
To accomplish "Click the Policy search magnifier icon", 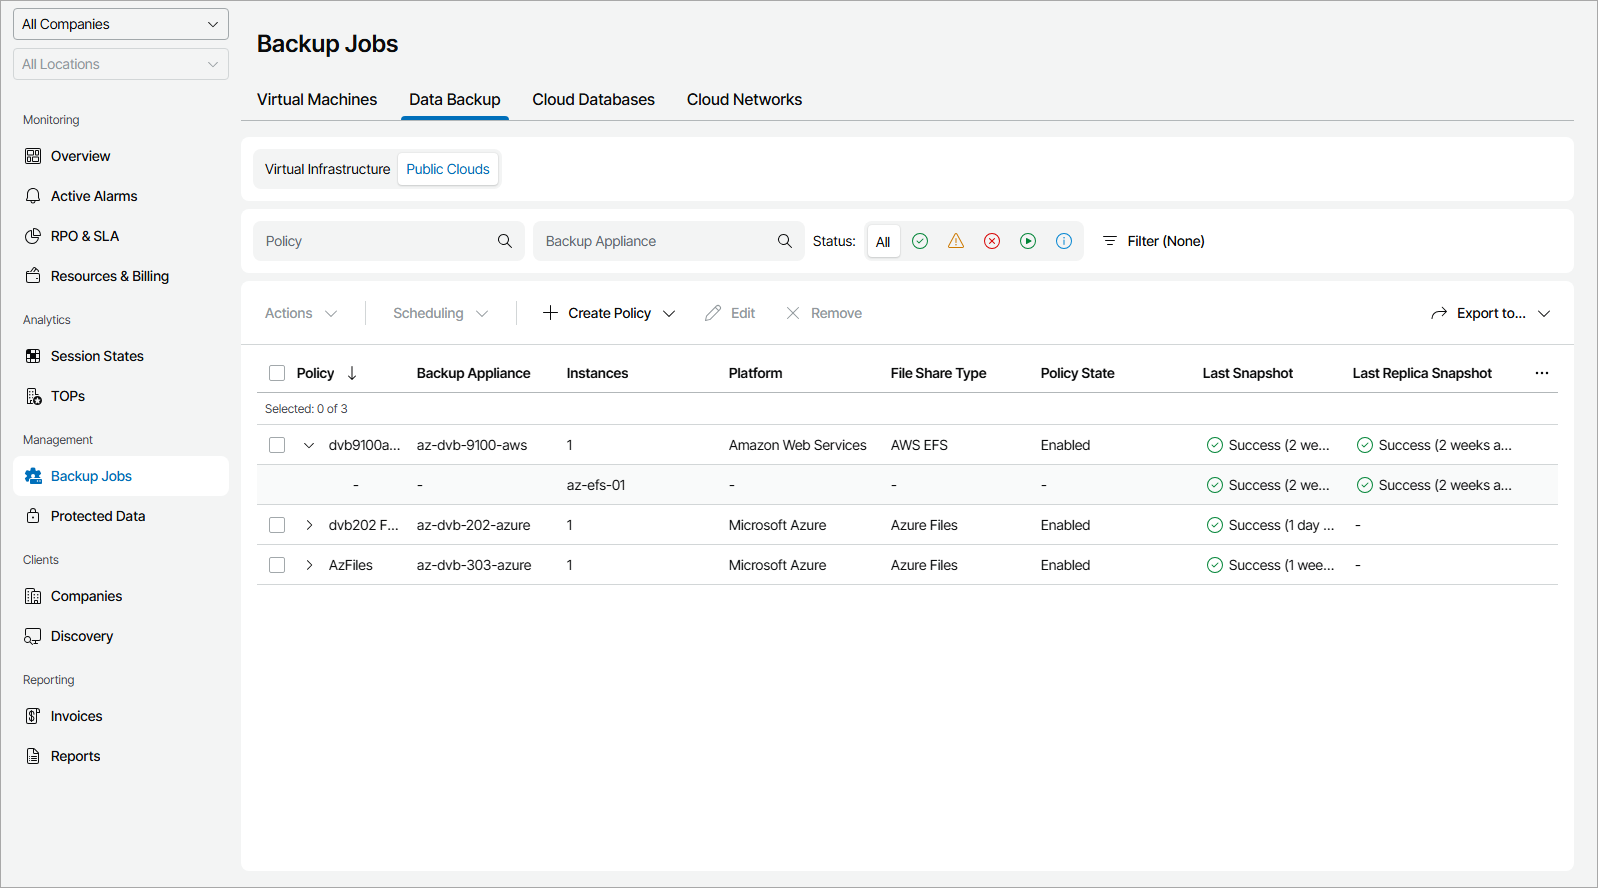I will click(505, 241).
